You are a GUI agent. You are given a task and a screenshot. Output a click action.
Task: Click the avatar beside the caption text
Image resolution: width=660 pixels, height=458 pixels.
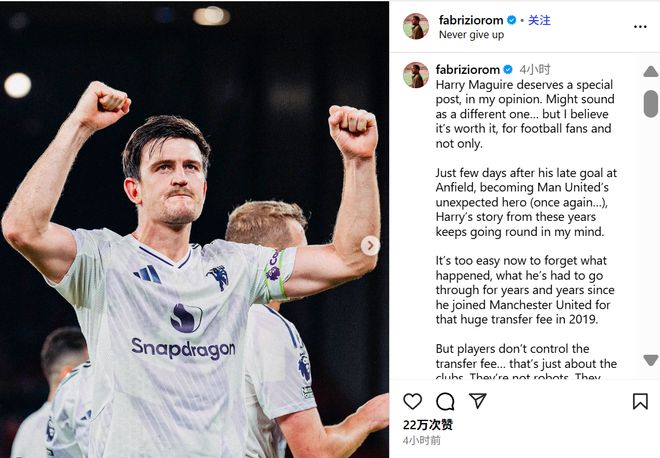coord(416,75)
